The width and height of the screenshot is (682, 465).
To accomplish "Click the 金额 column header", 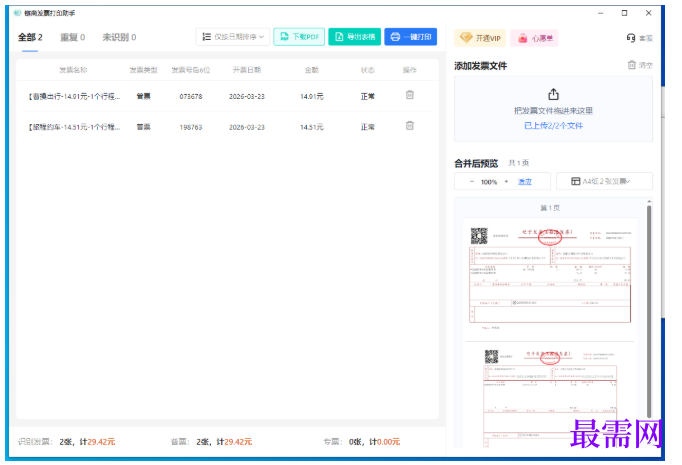I will tap(311, 70).
